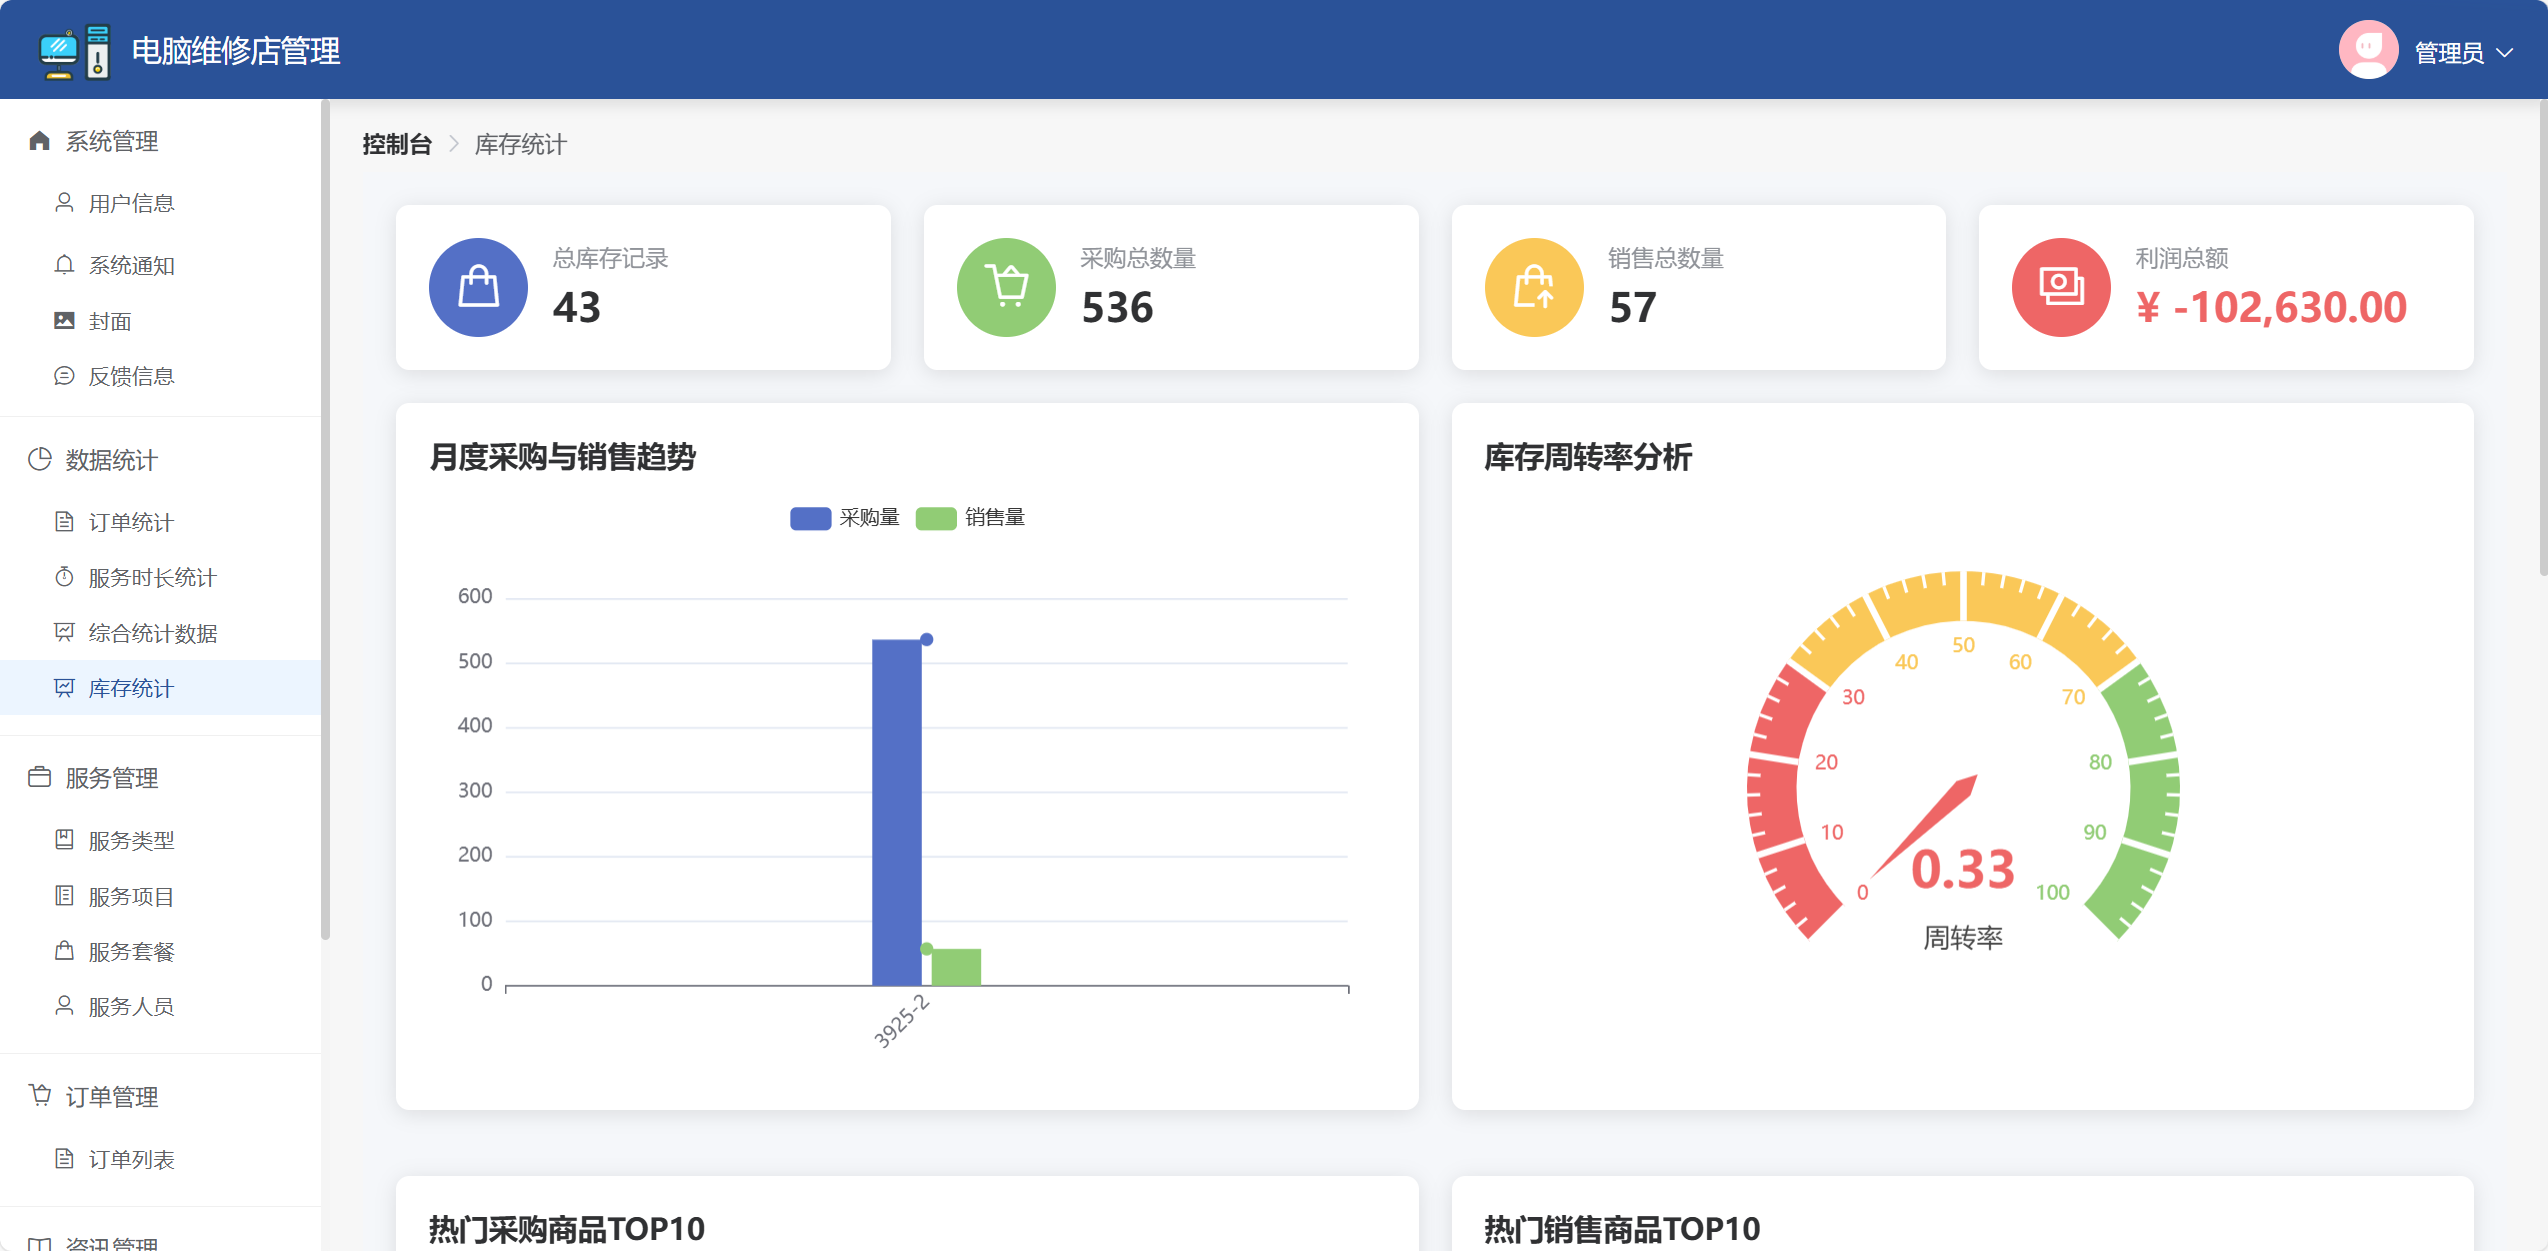Click the 服务时长统计 timer icon
The image size is (2548, 1251).
click(x=64, y=577)
